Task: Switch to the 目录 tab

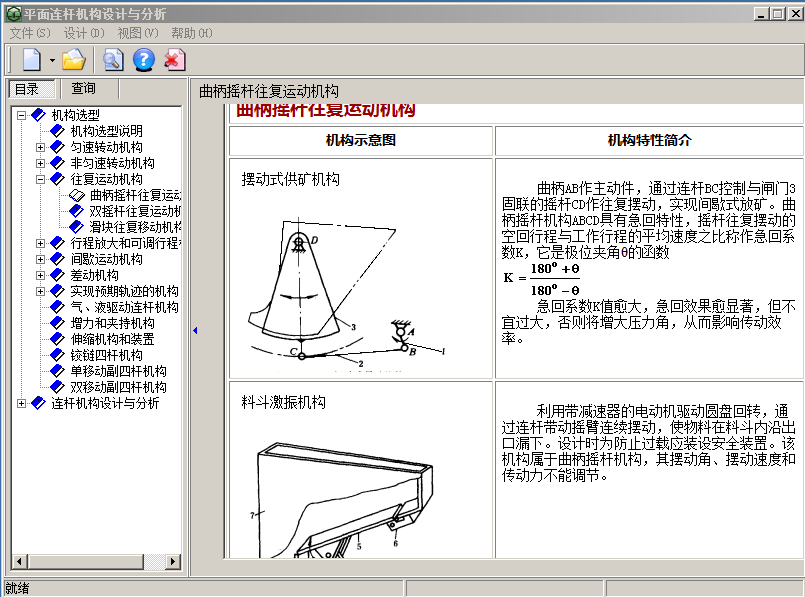Action: coord(27,89)
